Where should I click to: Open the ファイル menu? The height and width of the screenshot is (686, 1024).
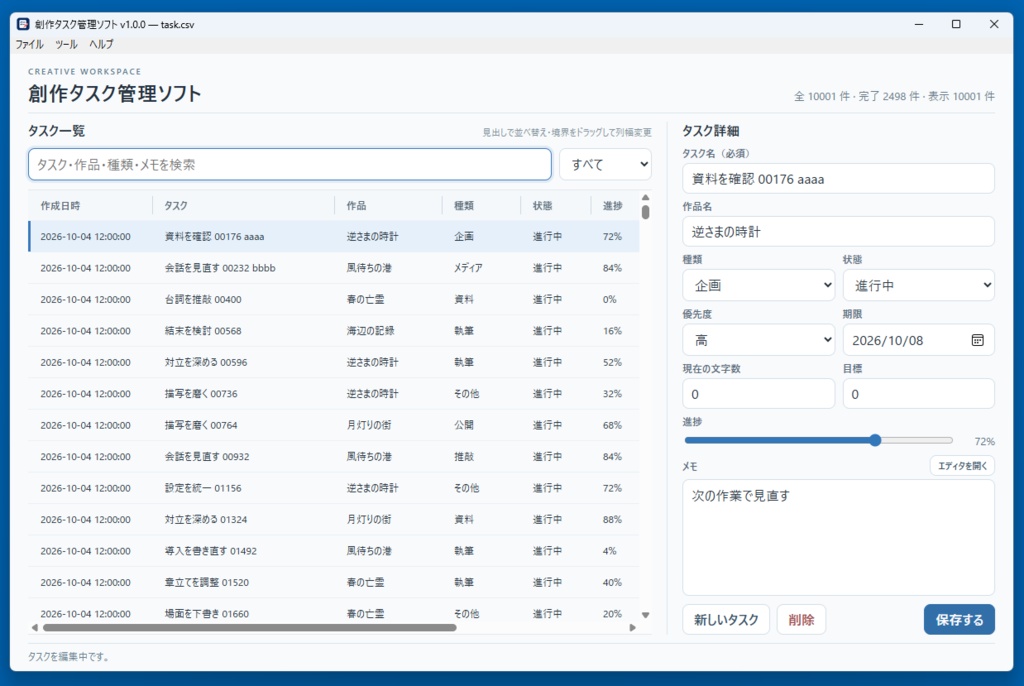click(x=29, y=44)
